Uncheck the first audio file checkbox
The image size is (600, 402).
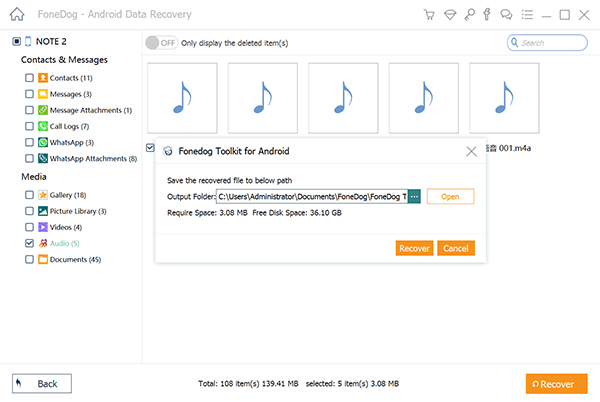(150, 148)
